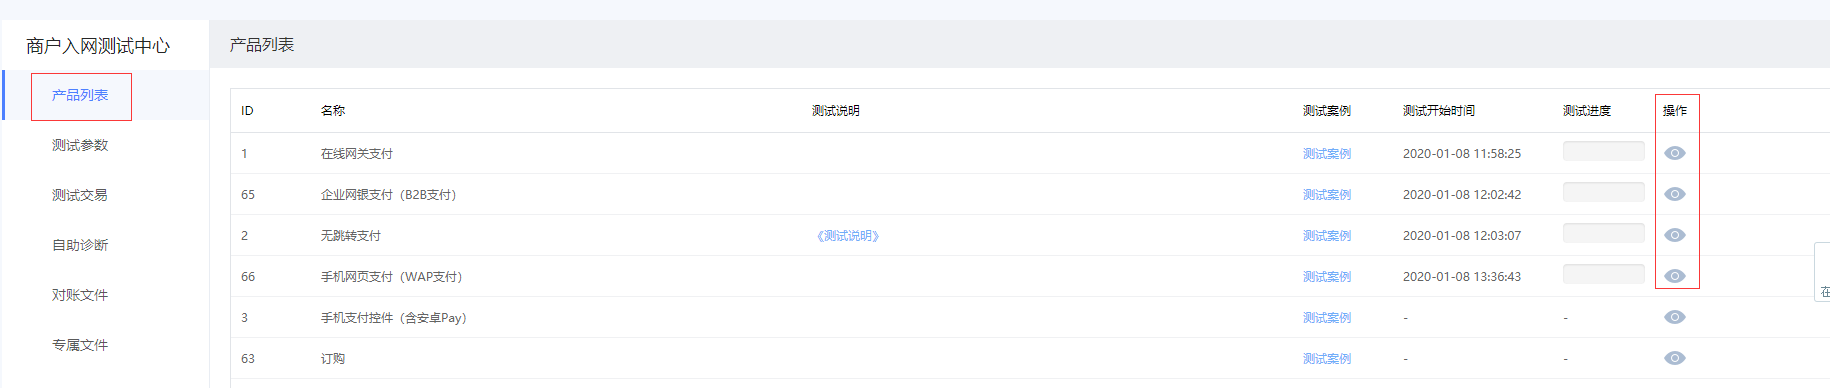Click ID cell 63
This screenshot has height=388, width=1830.
(248, 359)
